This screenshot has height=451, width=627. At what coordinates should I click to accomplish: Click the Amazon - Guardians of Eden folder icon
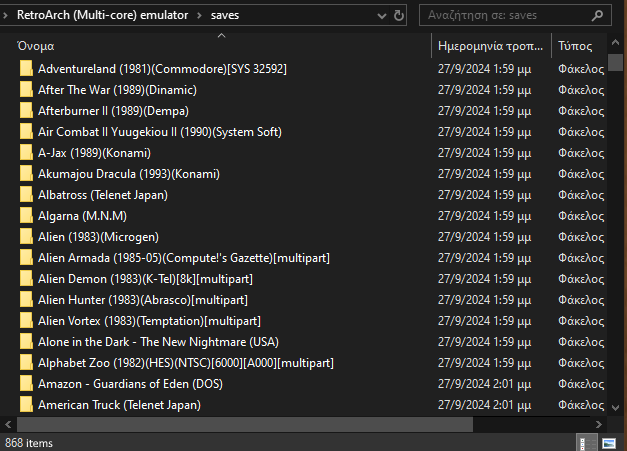pyautogui.click(x=26, y=383)
